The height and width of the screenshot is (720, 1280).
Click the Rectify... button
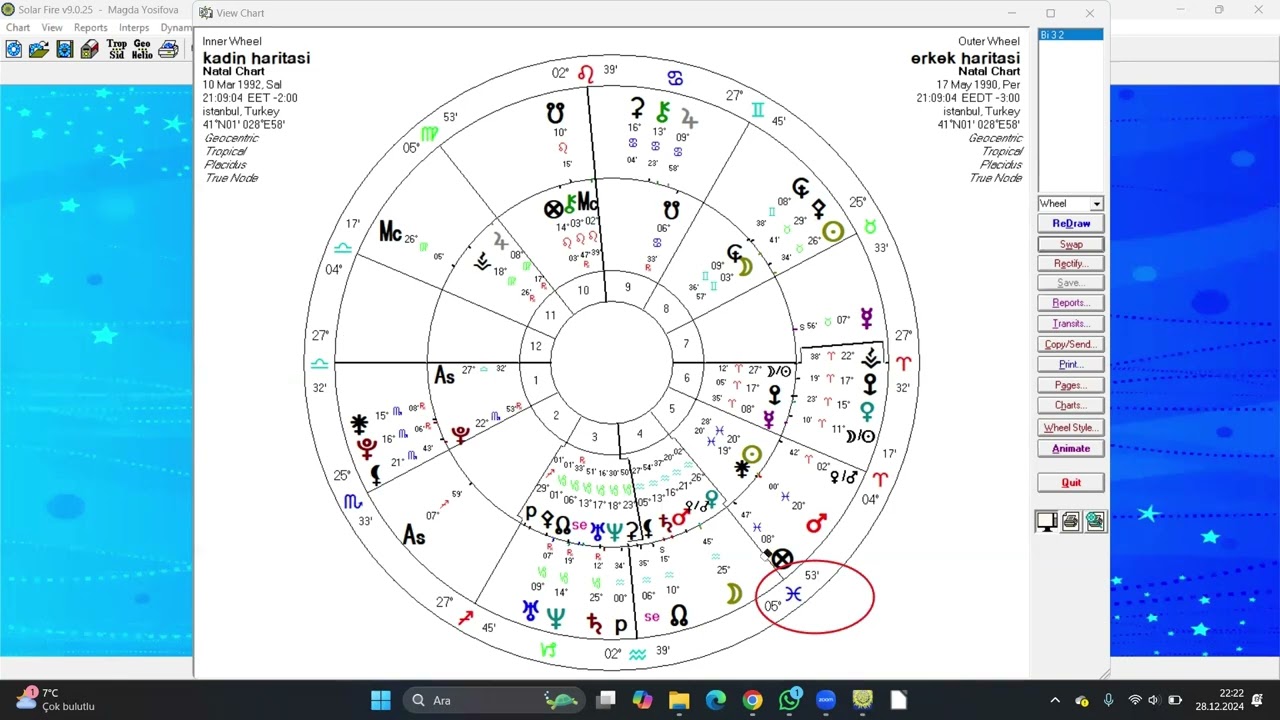click(x=1071, y=263)
